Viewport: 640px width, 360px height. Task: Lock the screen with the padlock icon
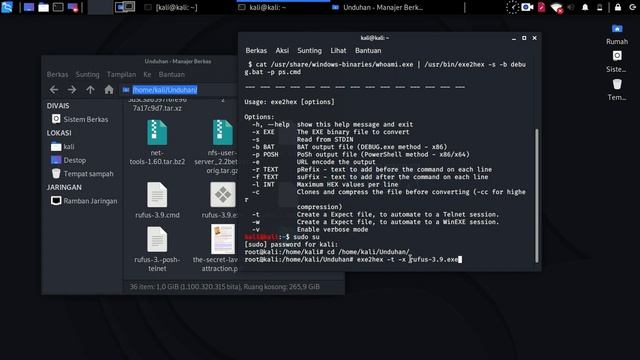[x=618, y=7]
